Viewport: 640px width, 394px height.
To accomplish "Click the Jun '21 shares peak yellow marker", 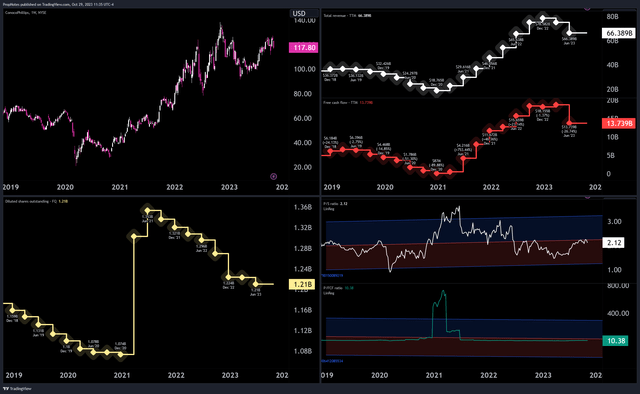I will pos(148,211).
